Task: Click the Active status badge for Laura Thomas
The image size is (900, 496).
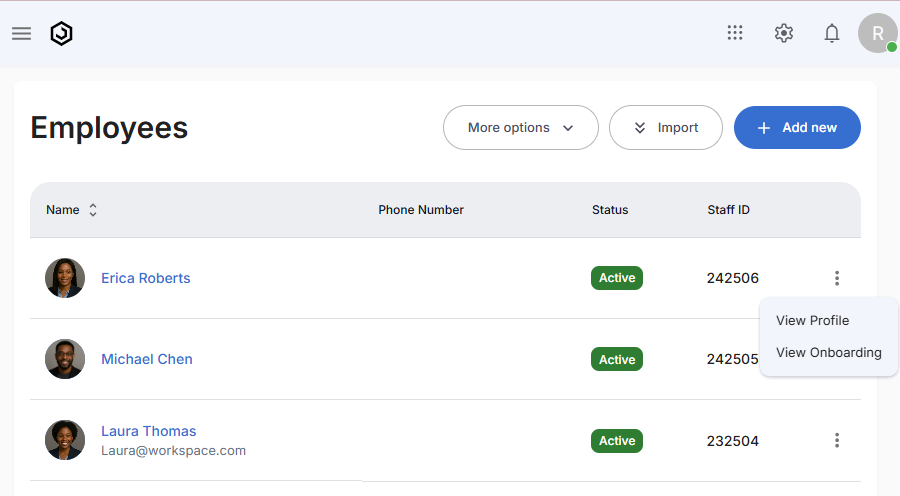Action: pos(617,441)
